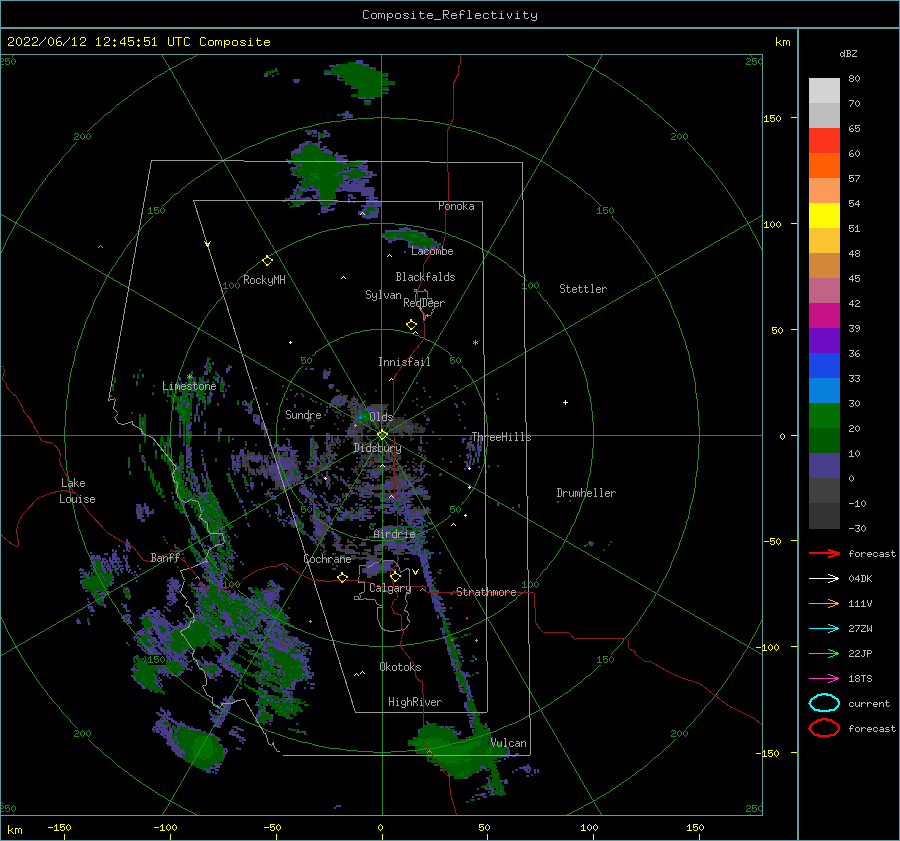Screen dimensions: 900x841
Task: Click the yellow diamond marker above Calgary label
Action: (x=395, y=576)
